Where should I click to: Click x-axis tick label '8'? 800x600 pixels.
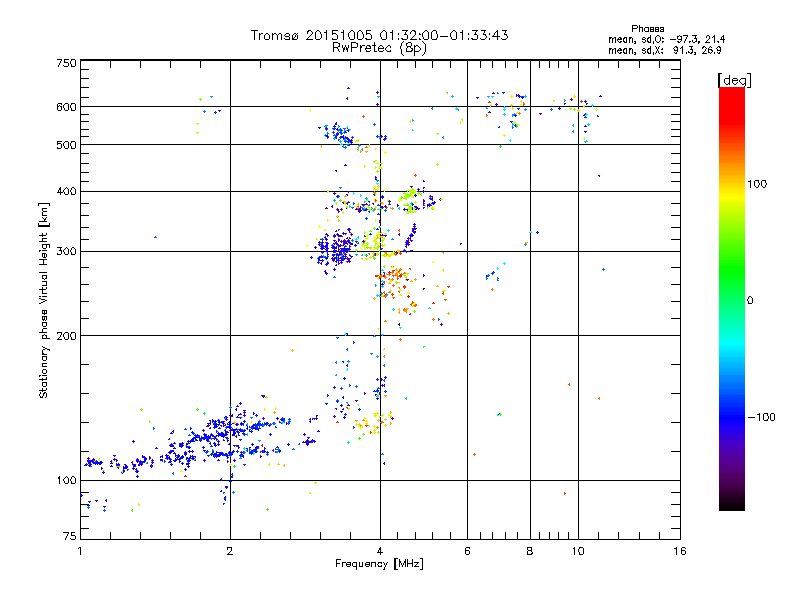530,551
